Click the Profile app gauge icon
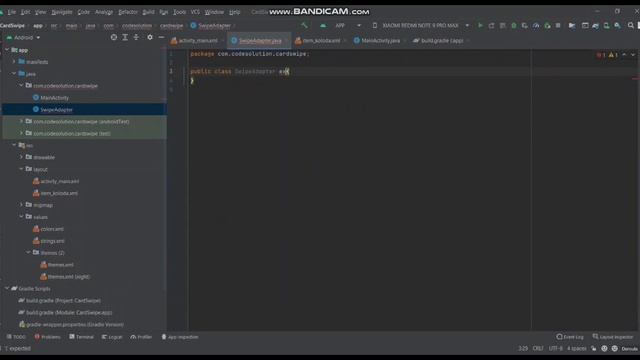The height and width of the screenshot is (360, 640). pyautogui.click(x=536, y=25)
